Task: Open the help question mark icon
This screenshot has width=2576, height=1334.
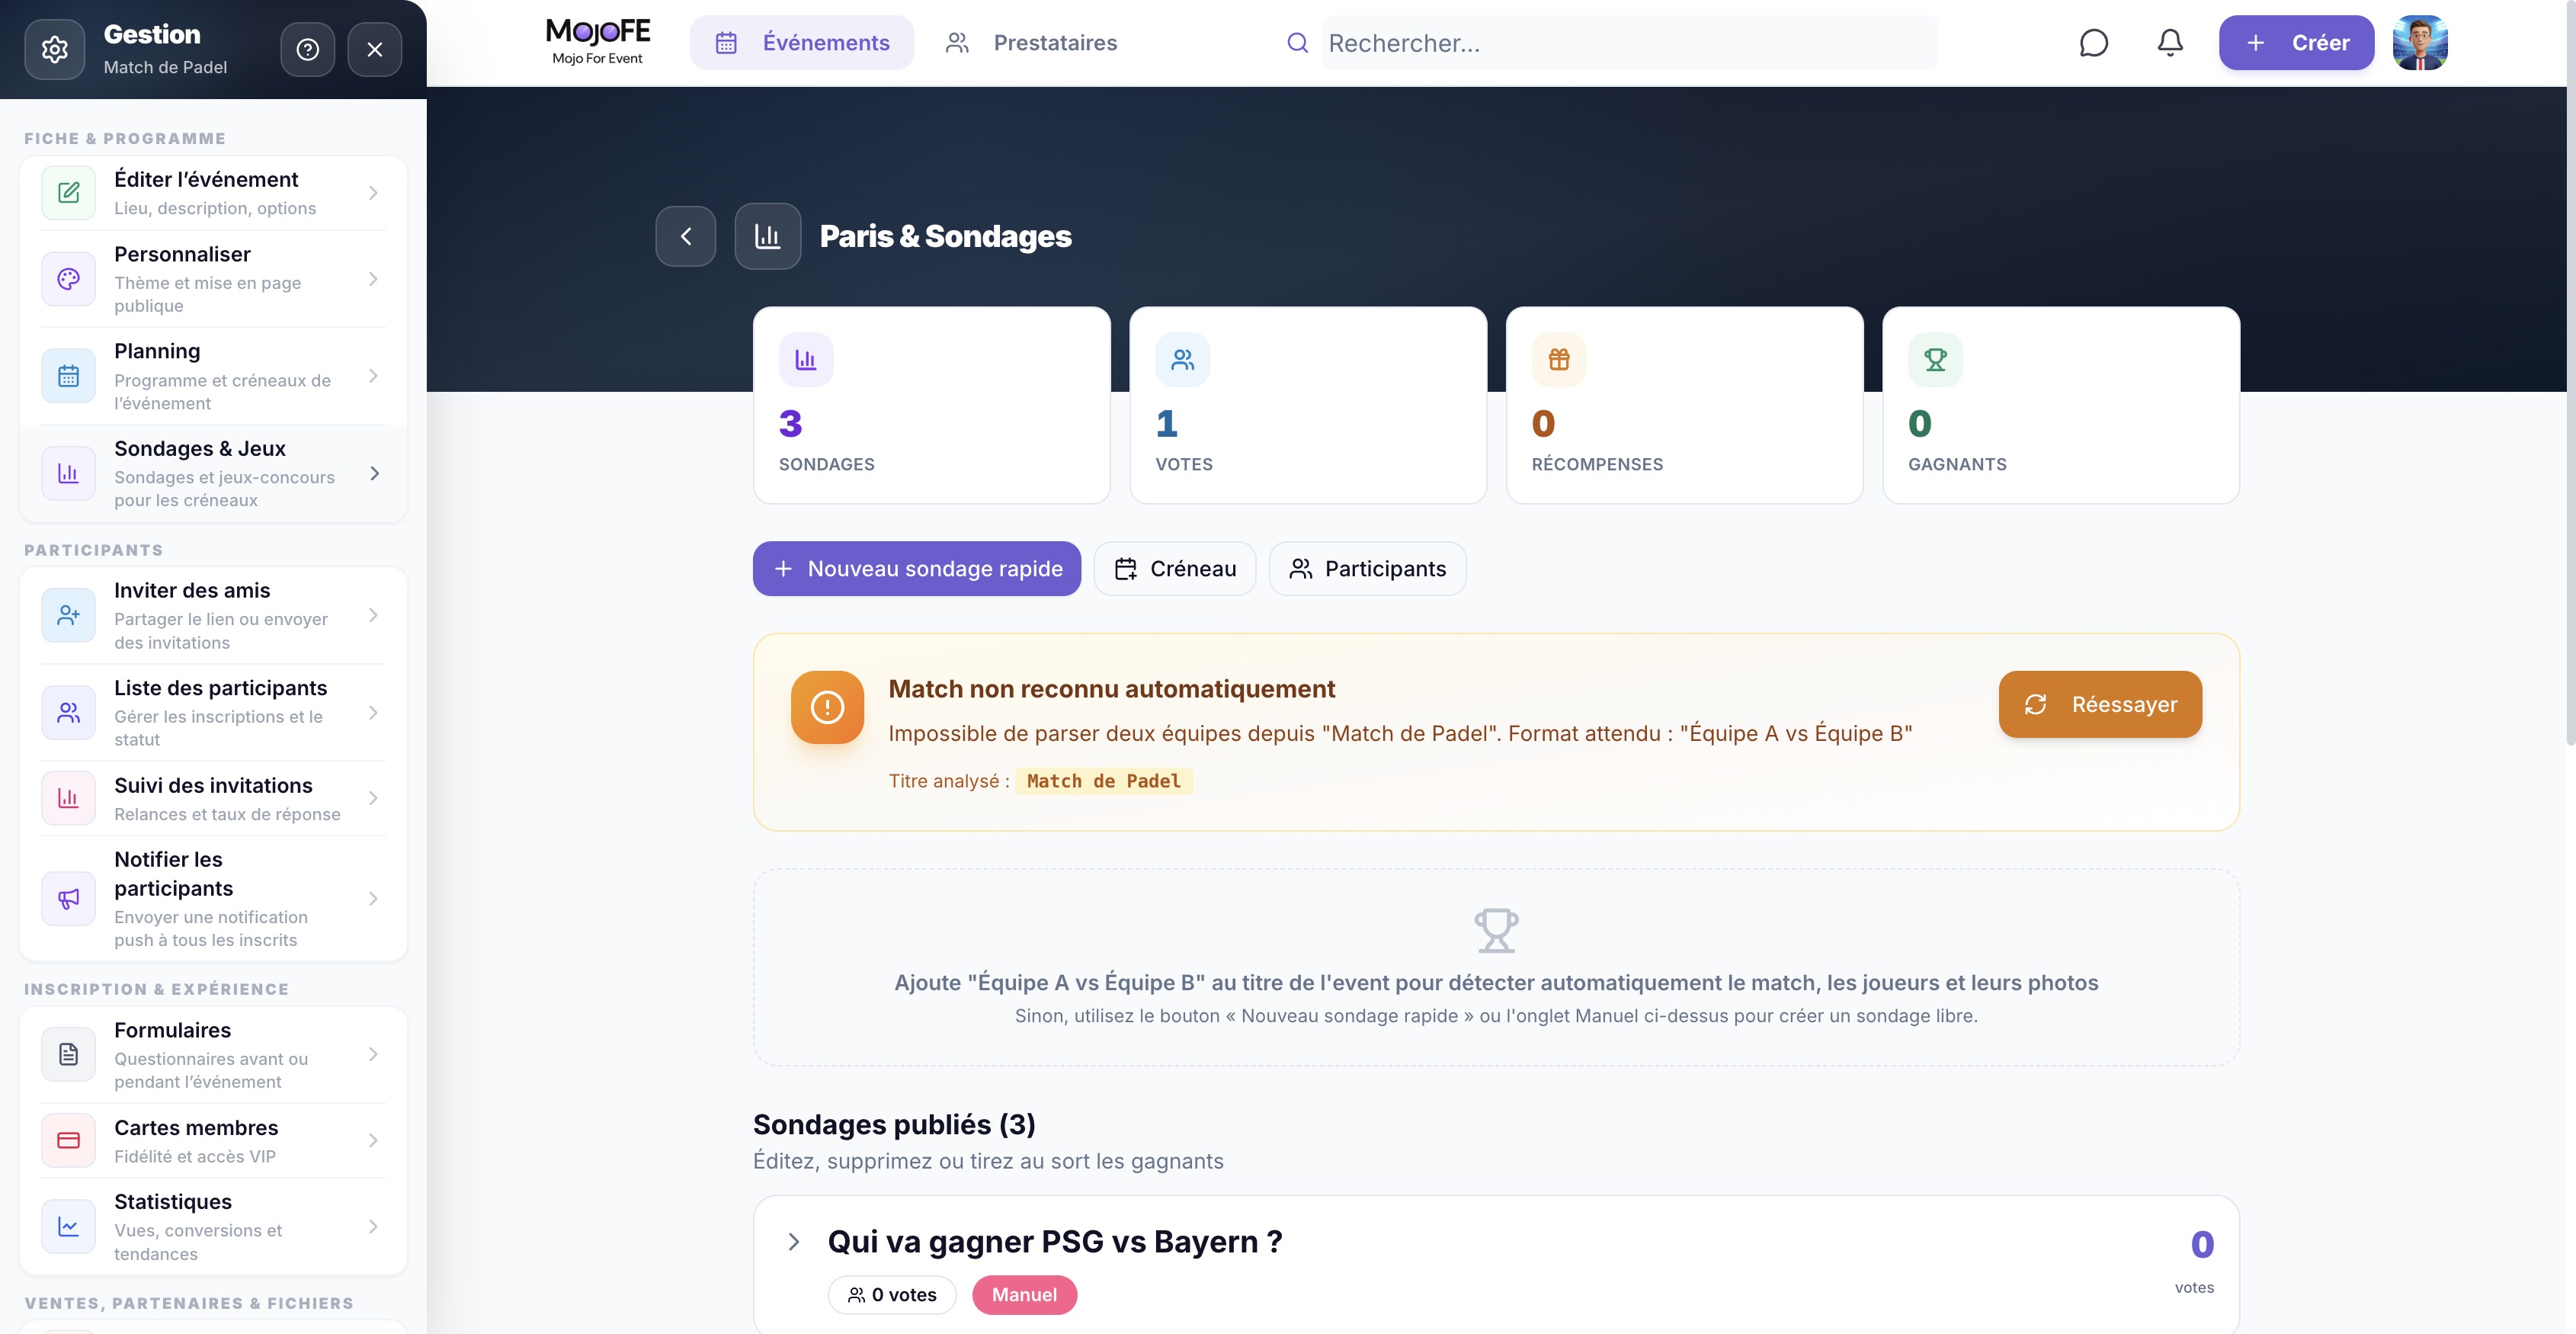Action: (308, 49)
